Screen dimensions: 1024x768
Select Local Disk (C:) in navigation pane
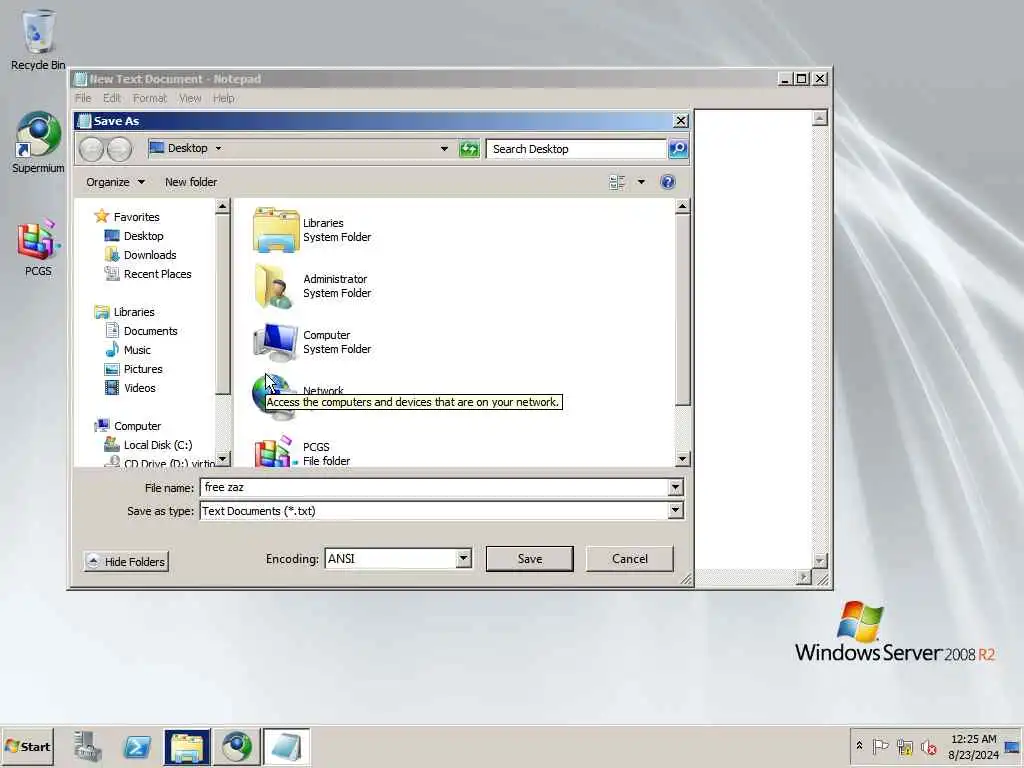coord(157,445)
